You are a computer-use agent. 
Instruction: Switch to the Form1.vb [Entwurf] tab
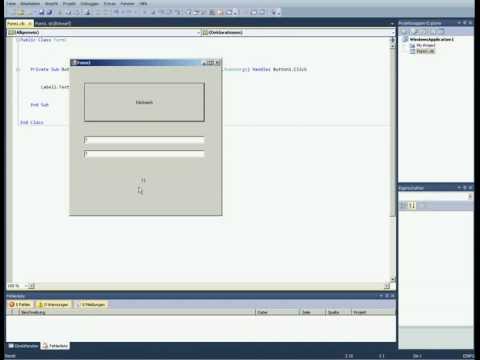pyautogui.click(x=53, y=23)
